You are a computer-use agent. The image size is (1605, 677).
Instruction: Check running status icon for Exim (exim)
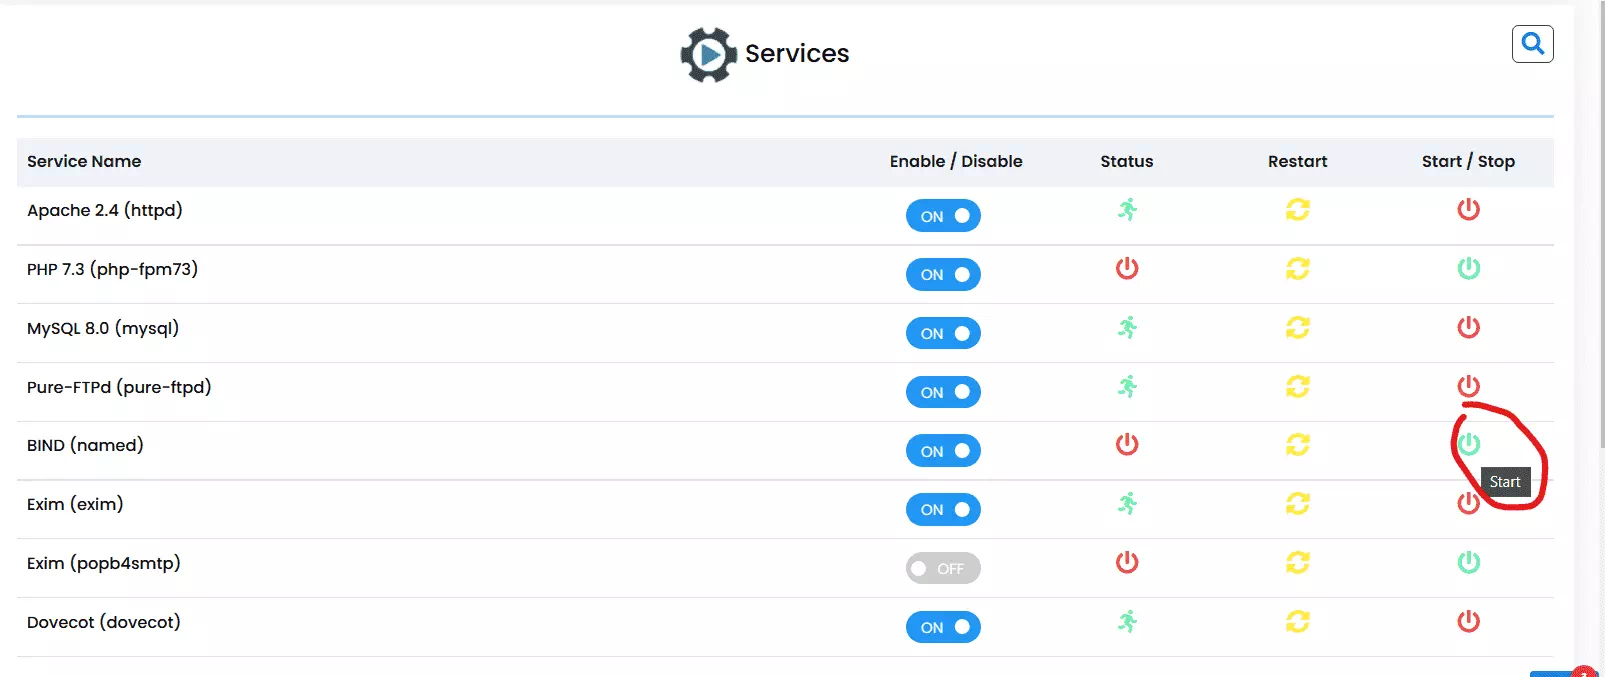coord(1127,503)
